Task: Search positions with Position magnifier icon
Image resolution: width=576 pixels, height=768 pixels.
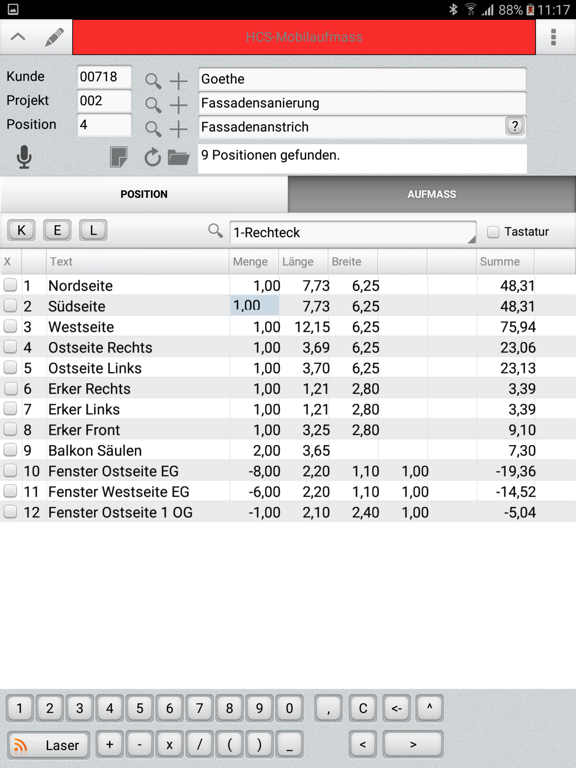Action: [153, 129]
